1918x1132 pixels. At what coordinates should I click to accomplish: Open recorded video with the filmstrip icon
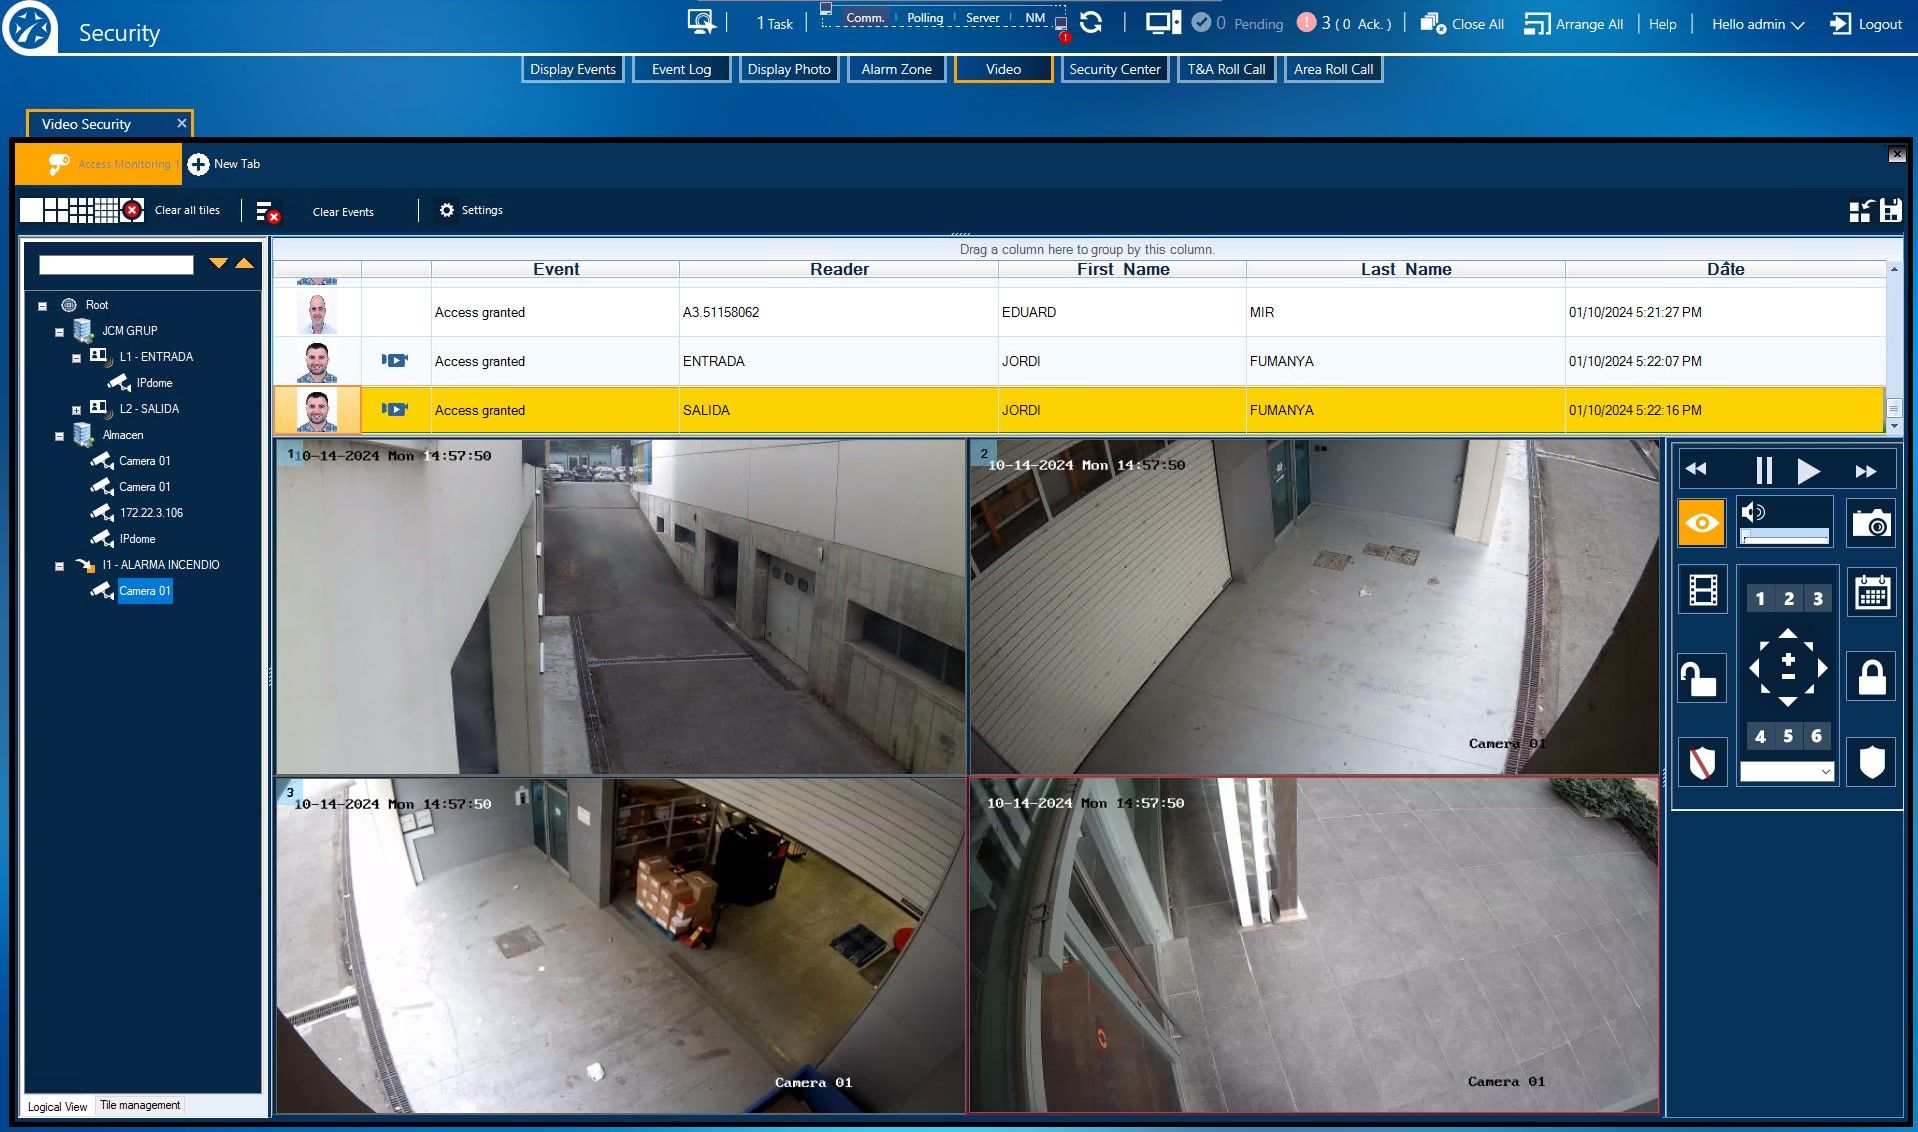(1703, 590)
